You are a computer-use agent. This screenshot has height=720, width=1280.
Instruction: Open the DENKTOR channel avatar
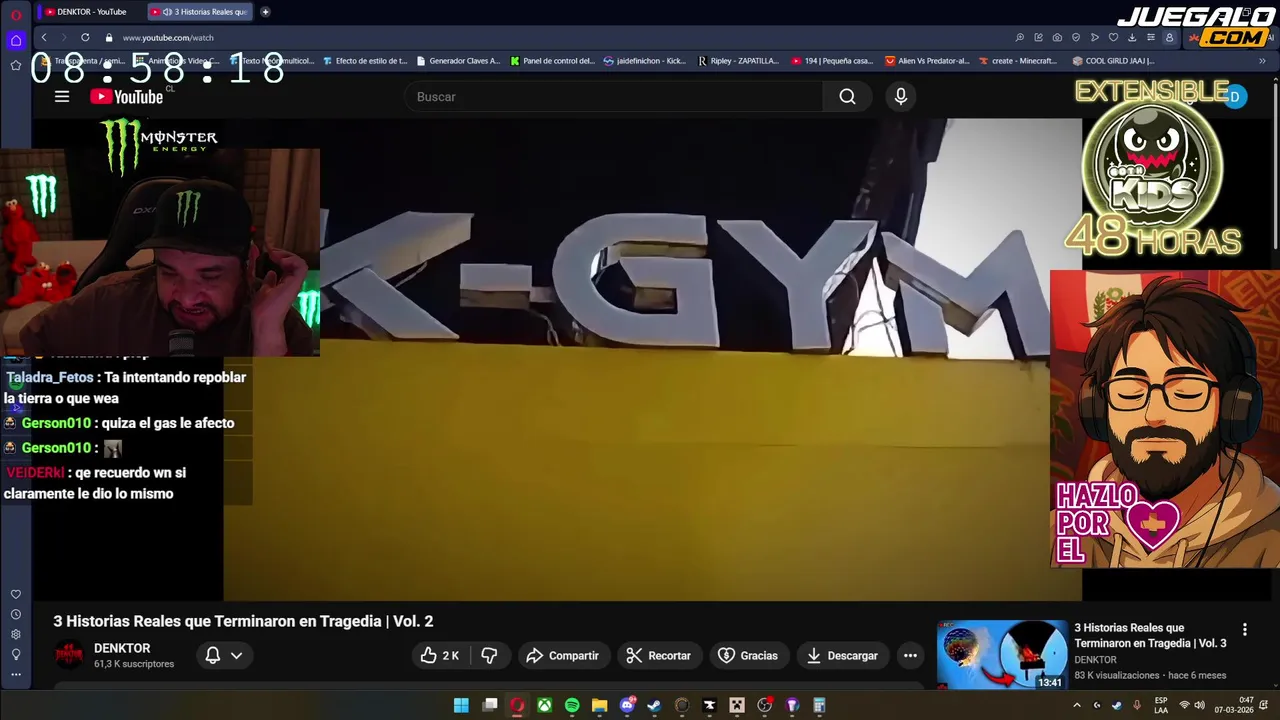pos(69,656)
